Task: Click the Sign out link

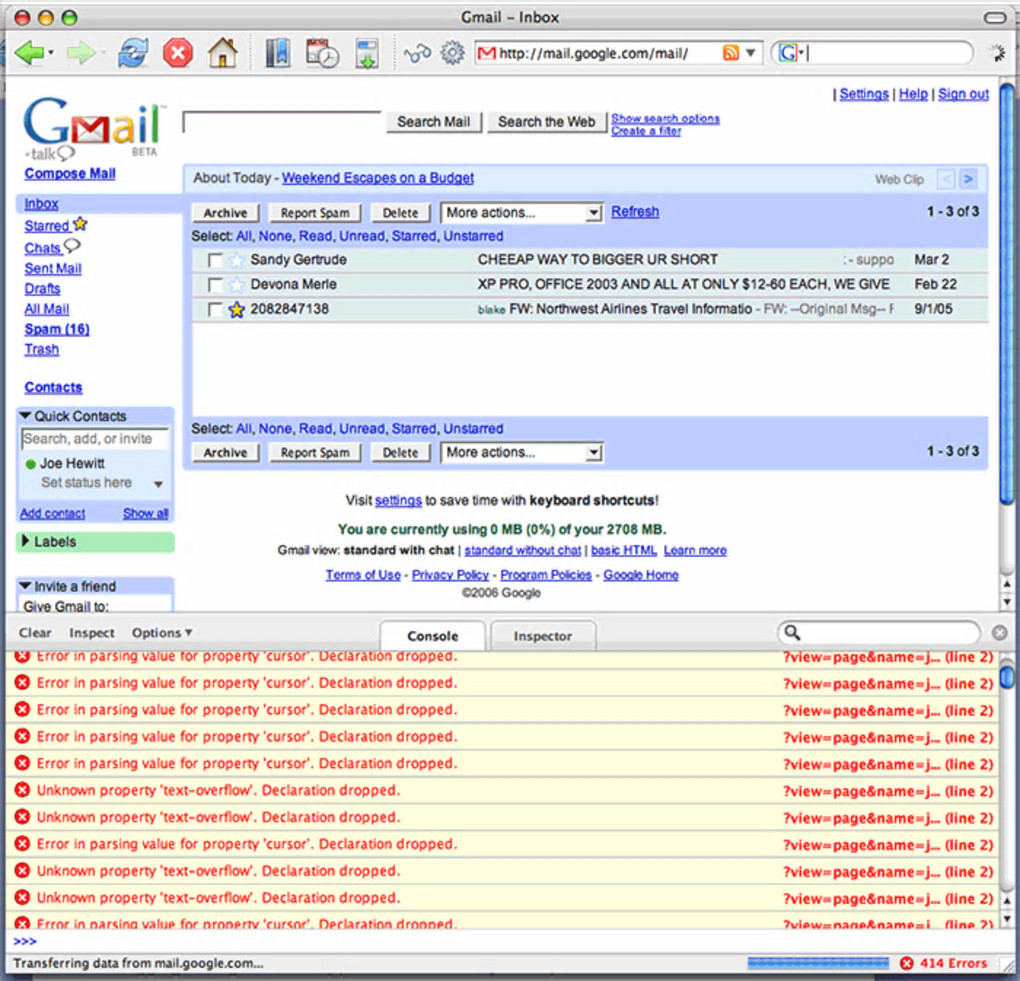Action: coord(963,94)
